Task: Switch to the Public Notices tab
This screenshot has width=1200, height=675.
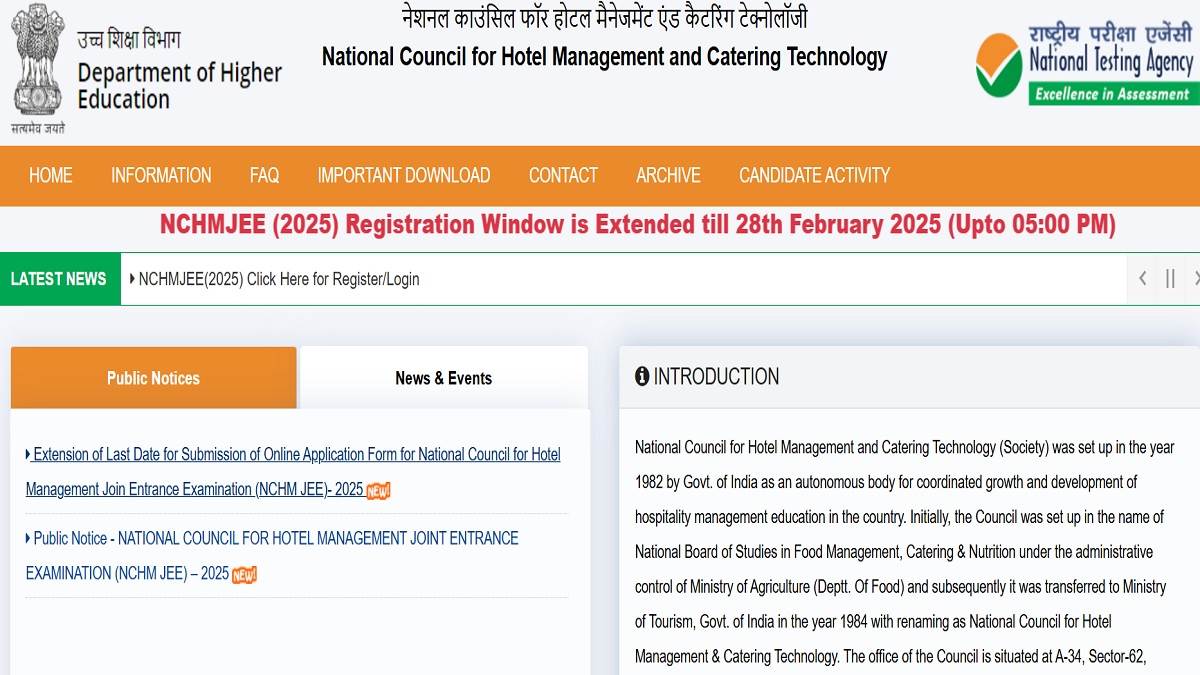Action: [154, 378]
